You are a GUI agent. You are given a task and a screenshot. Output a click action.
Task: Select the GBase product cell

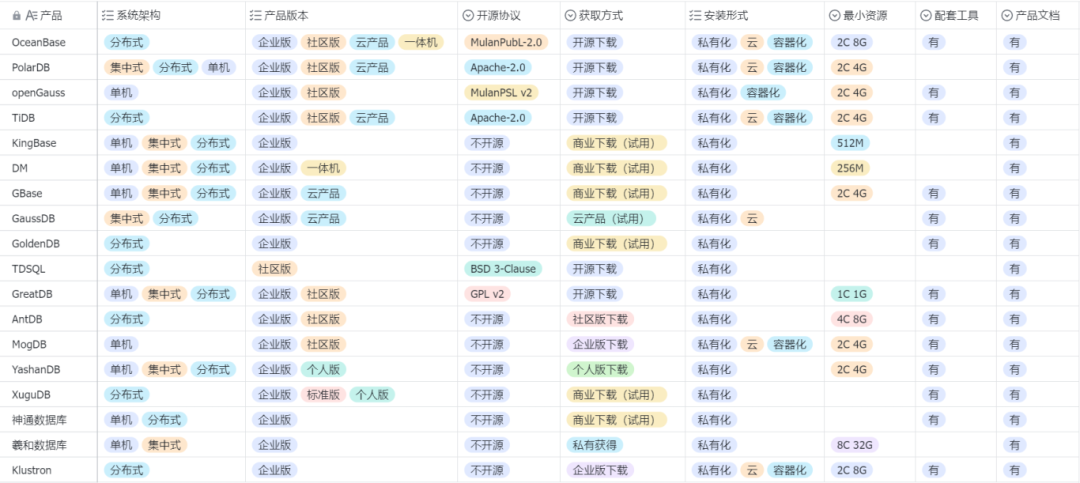click(x=49, y=193)
